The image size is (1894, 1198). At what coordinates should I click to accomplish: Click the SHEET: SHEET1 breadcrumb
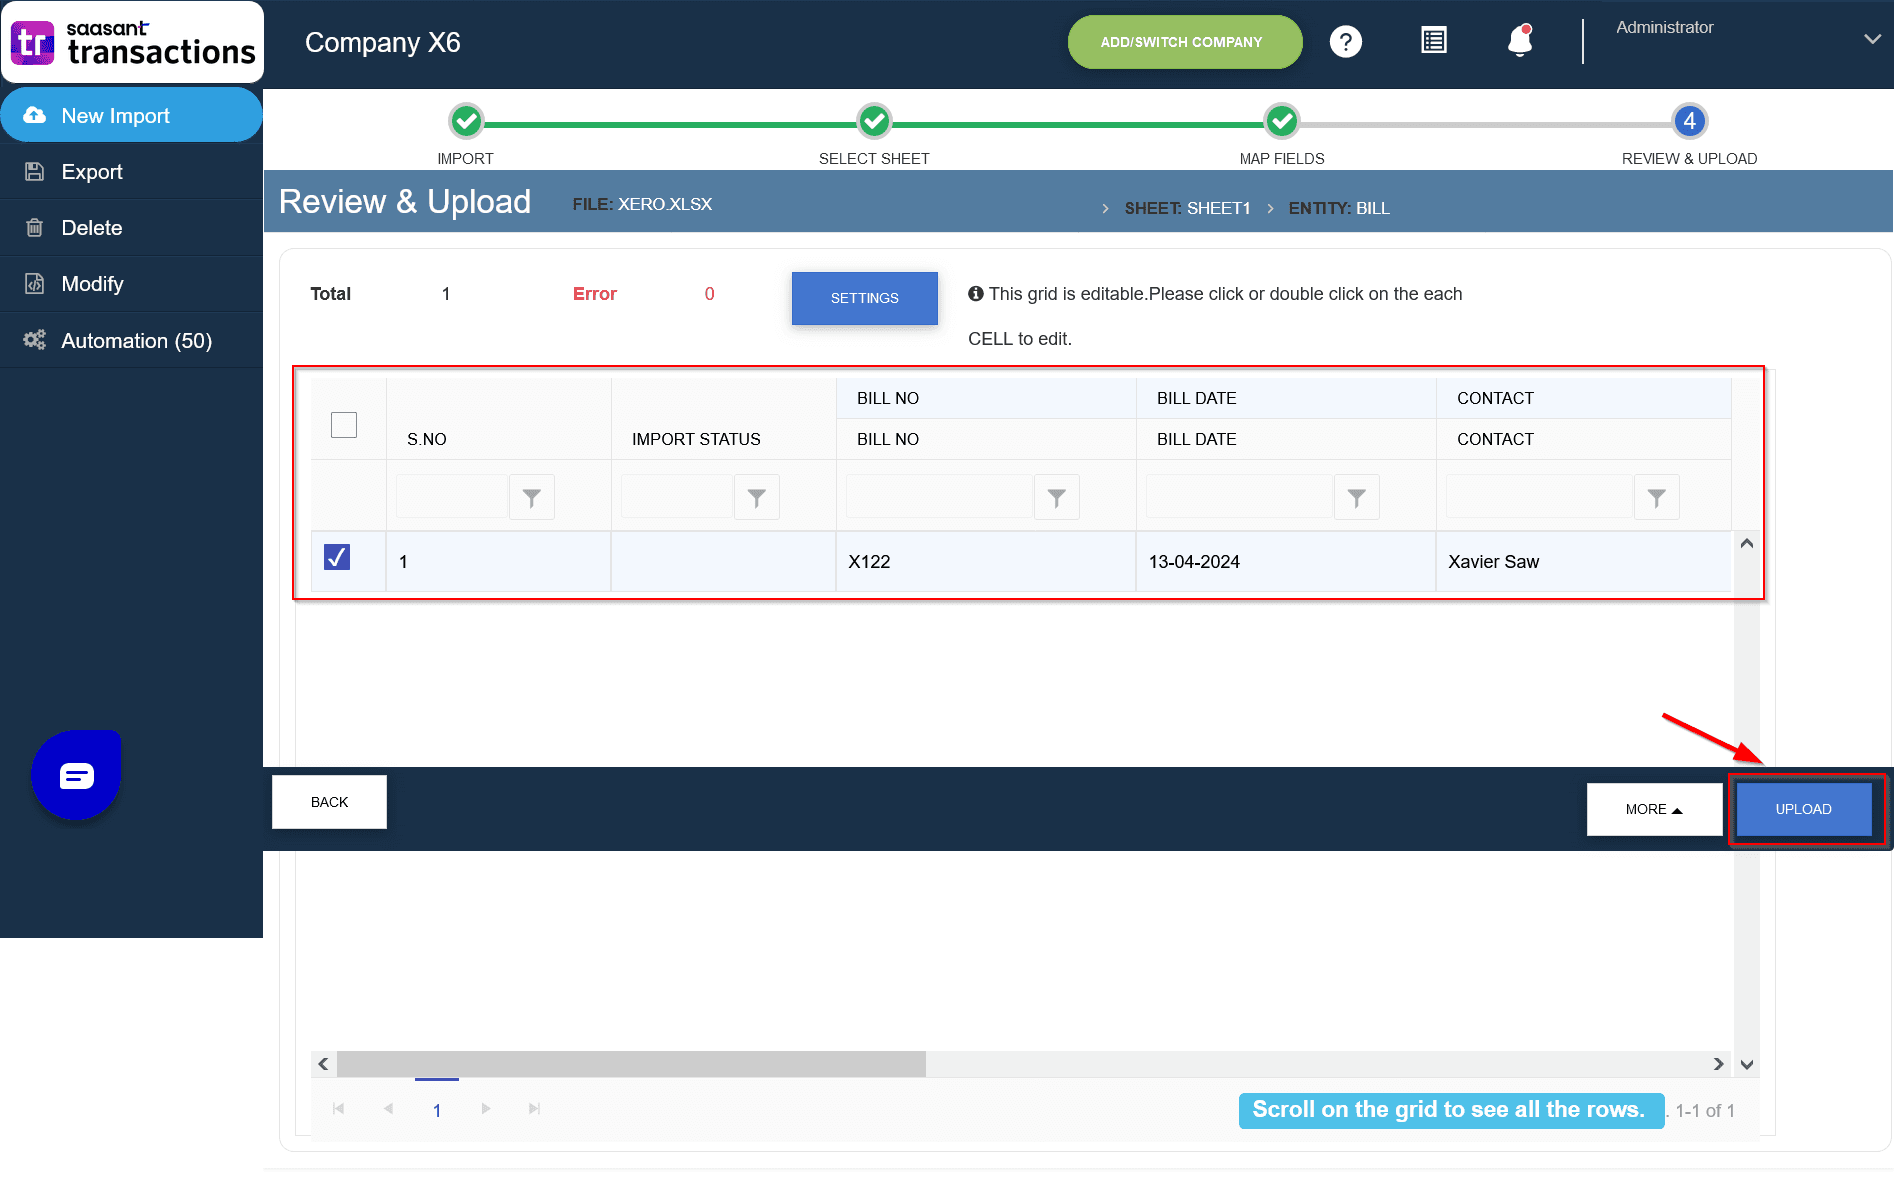(x=1187, y=208)
